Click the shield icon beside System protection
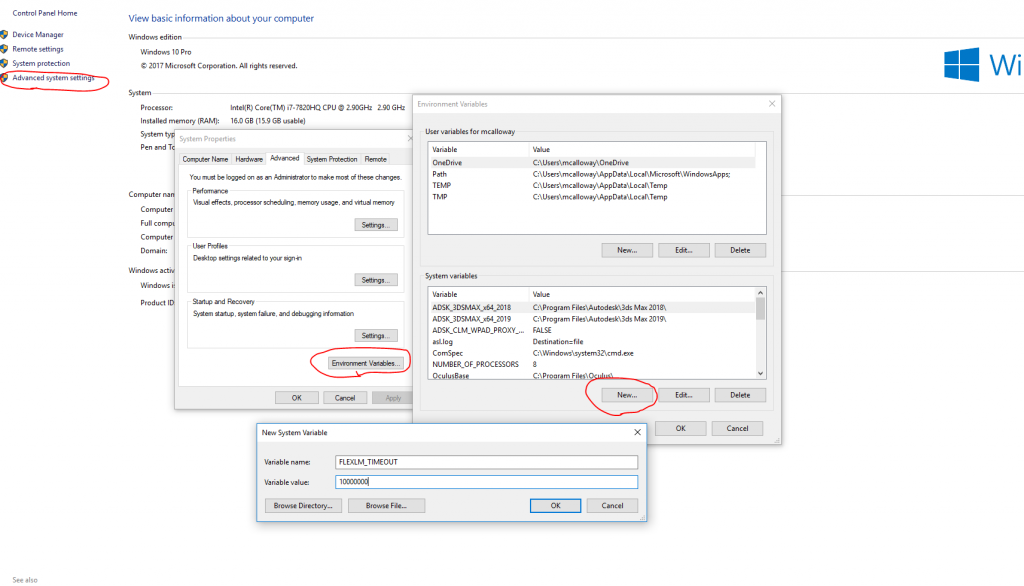This screenshot has width=1024, height=586. [x=4, y=63]
